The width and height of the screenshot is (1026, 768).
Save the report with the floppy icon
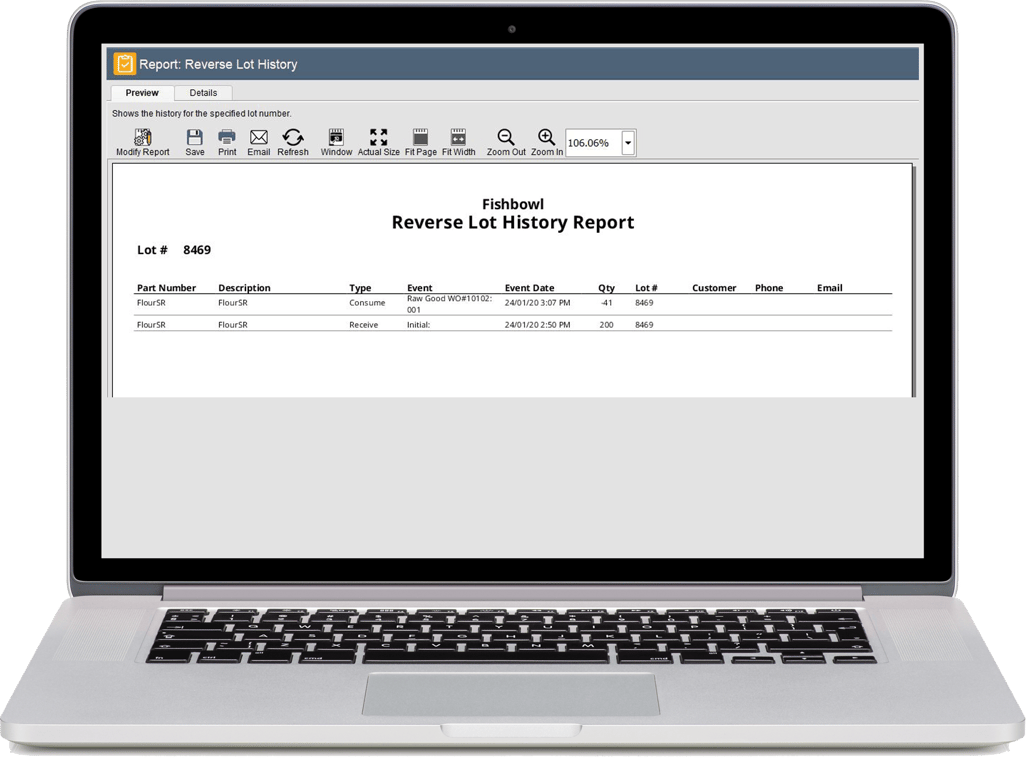coord(194,142)
